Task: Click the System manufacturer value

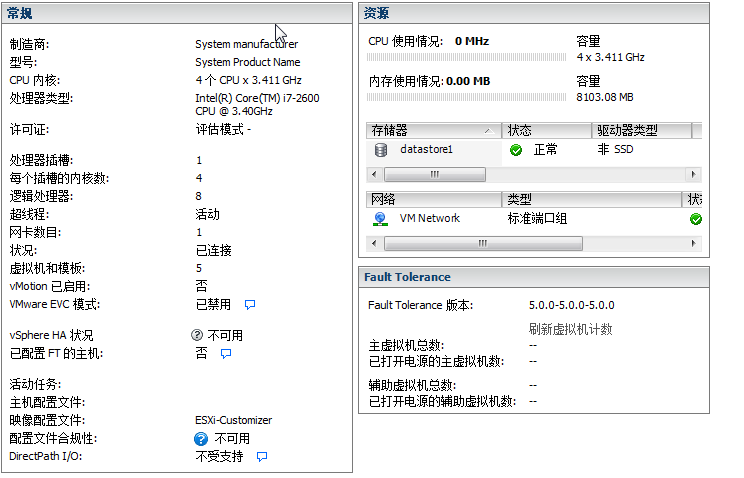Action: [x=247, y=44]
